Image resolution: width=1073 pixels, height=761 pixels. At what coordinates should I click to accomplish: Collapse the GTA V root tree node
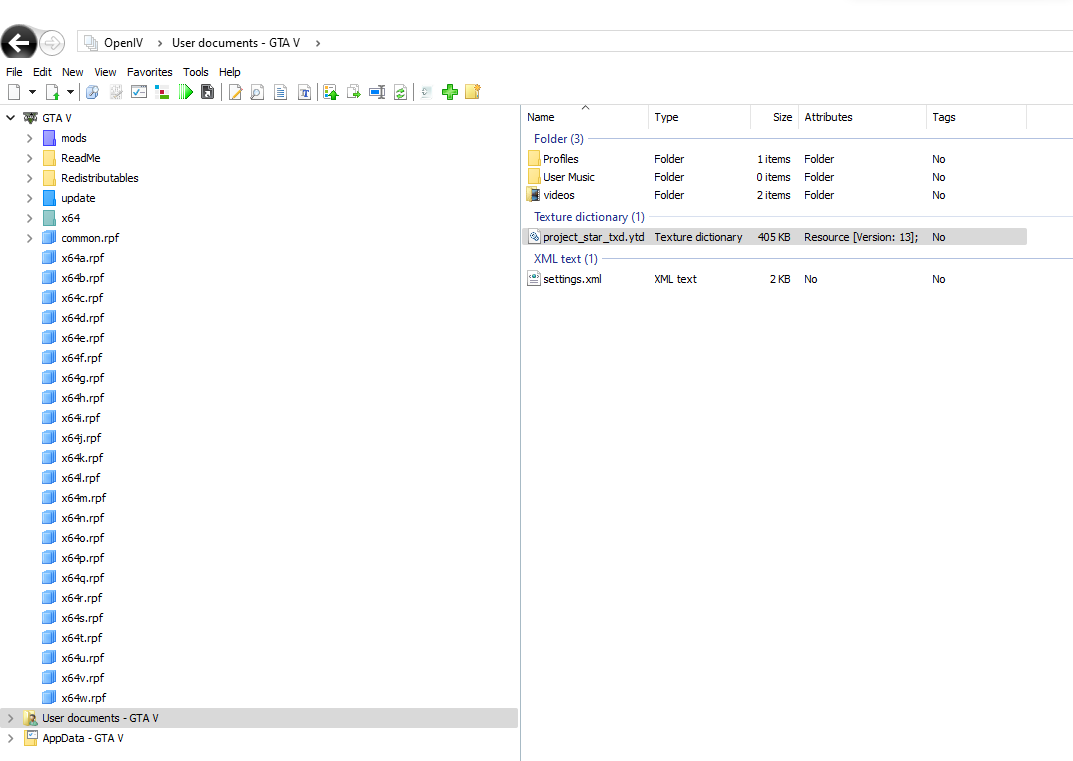[x=11, y=118]
